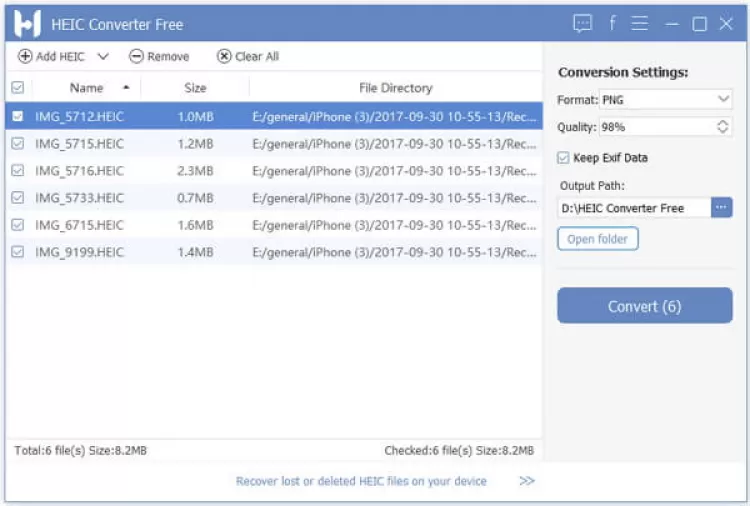
Task: Uncheck the IMG_5715.HEIC checkbox
Action: 17,144
